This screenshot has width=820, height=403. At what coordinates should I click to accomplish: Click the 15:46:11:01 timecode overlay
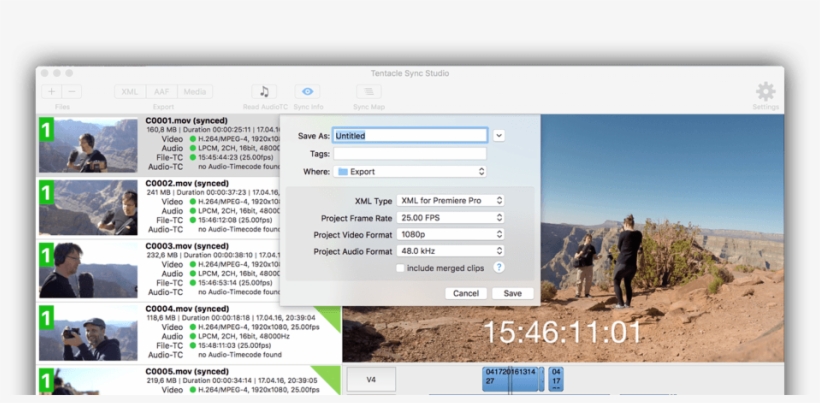coord(563,332)
